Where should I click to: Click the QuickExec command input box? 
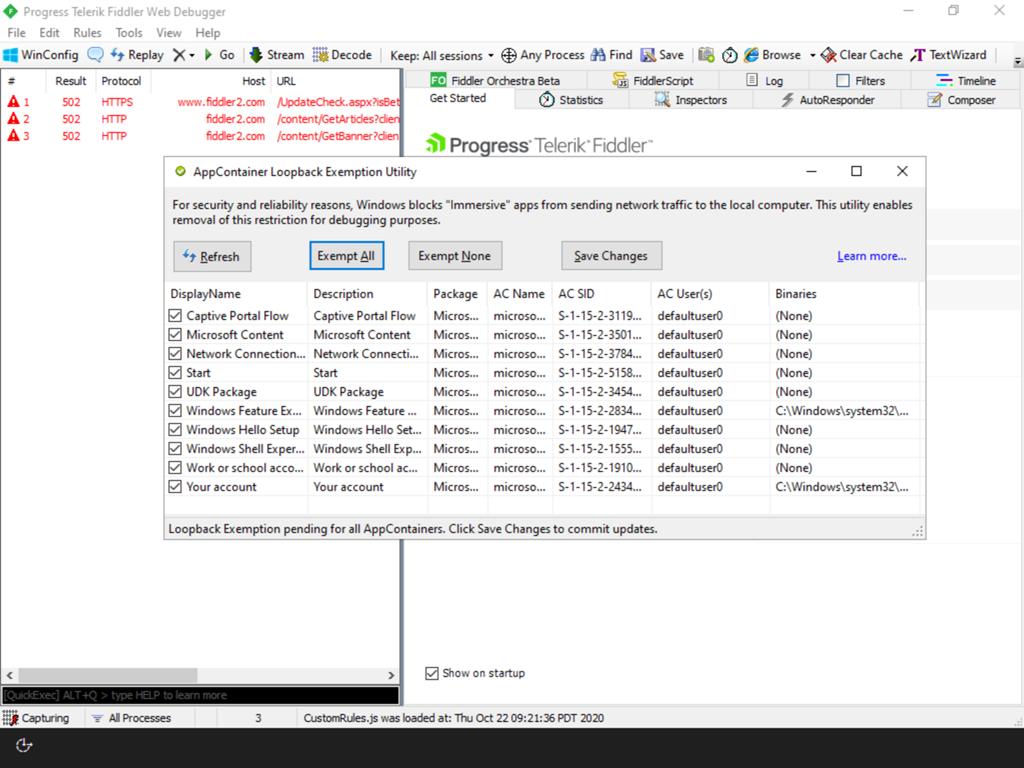(x=200, y=695)
